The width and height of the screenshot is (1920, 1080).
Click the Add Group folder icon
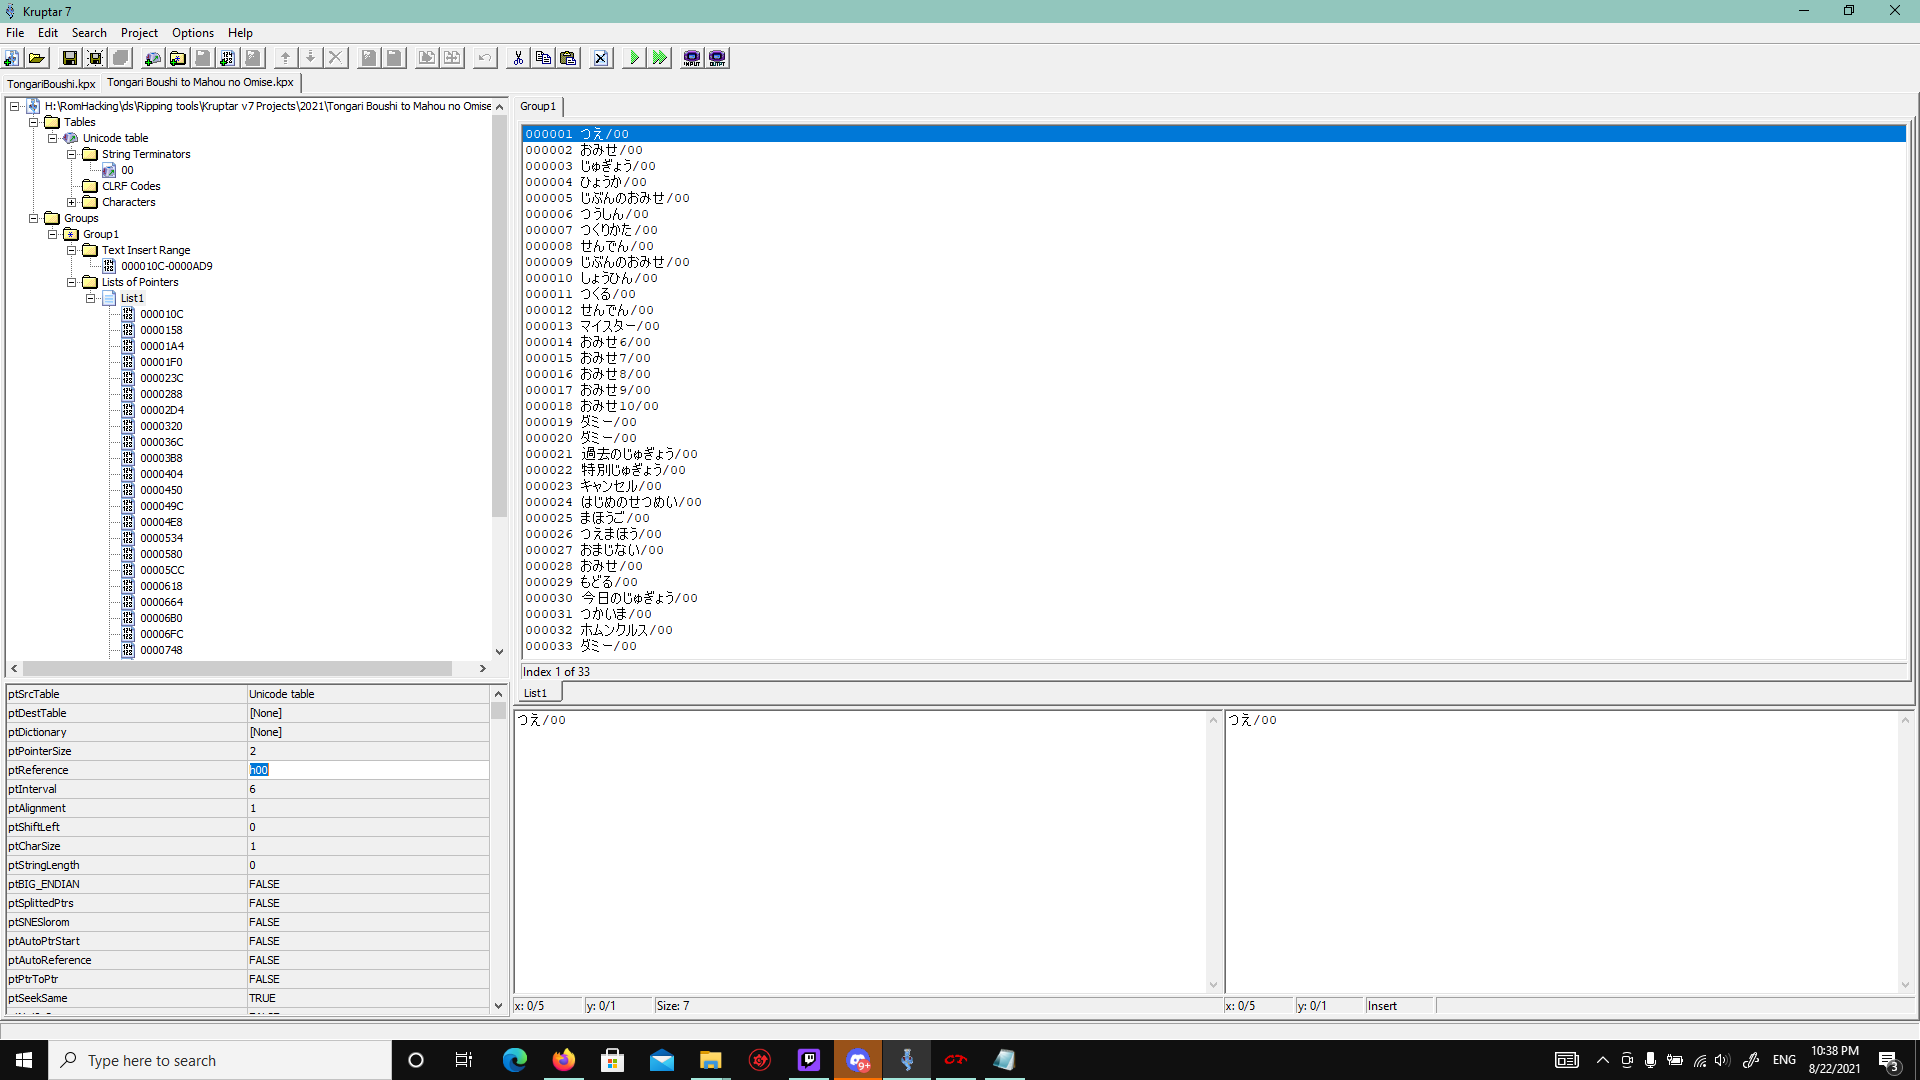(178, 58)
